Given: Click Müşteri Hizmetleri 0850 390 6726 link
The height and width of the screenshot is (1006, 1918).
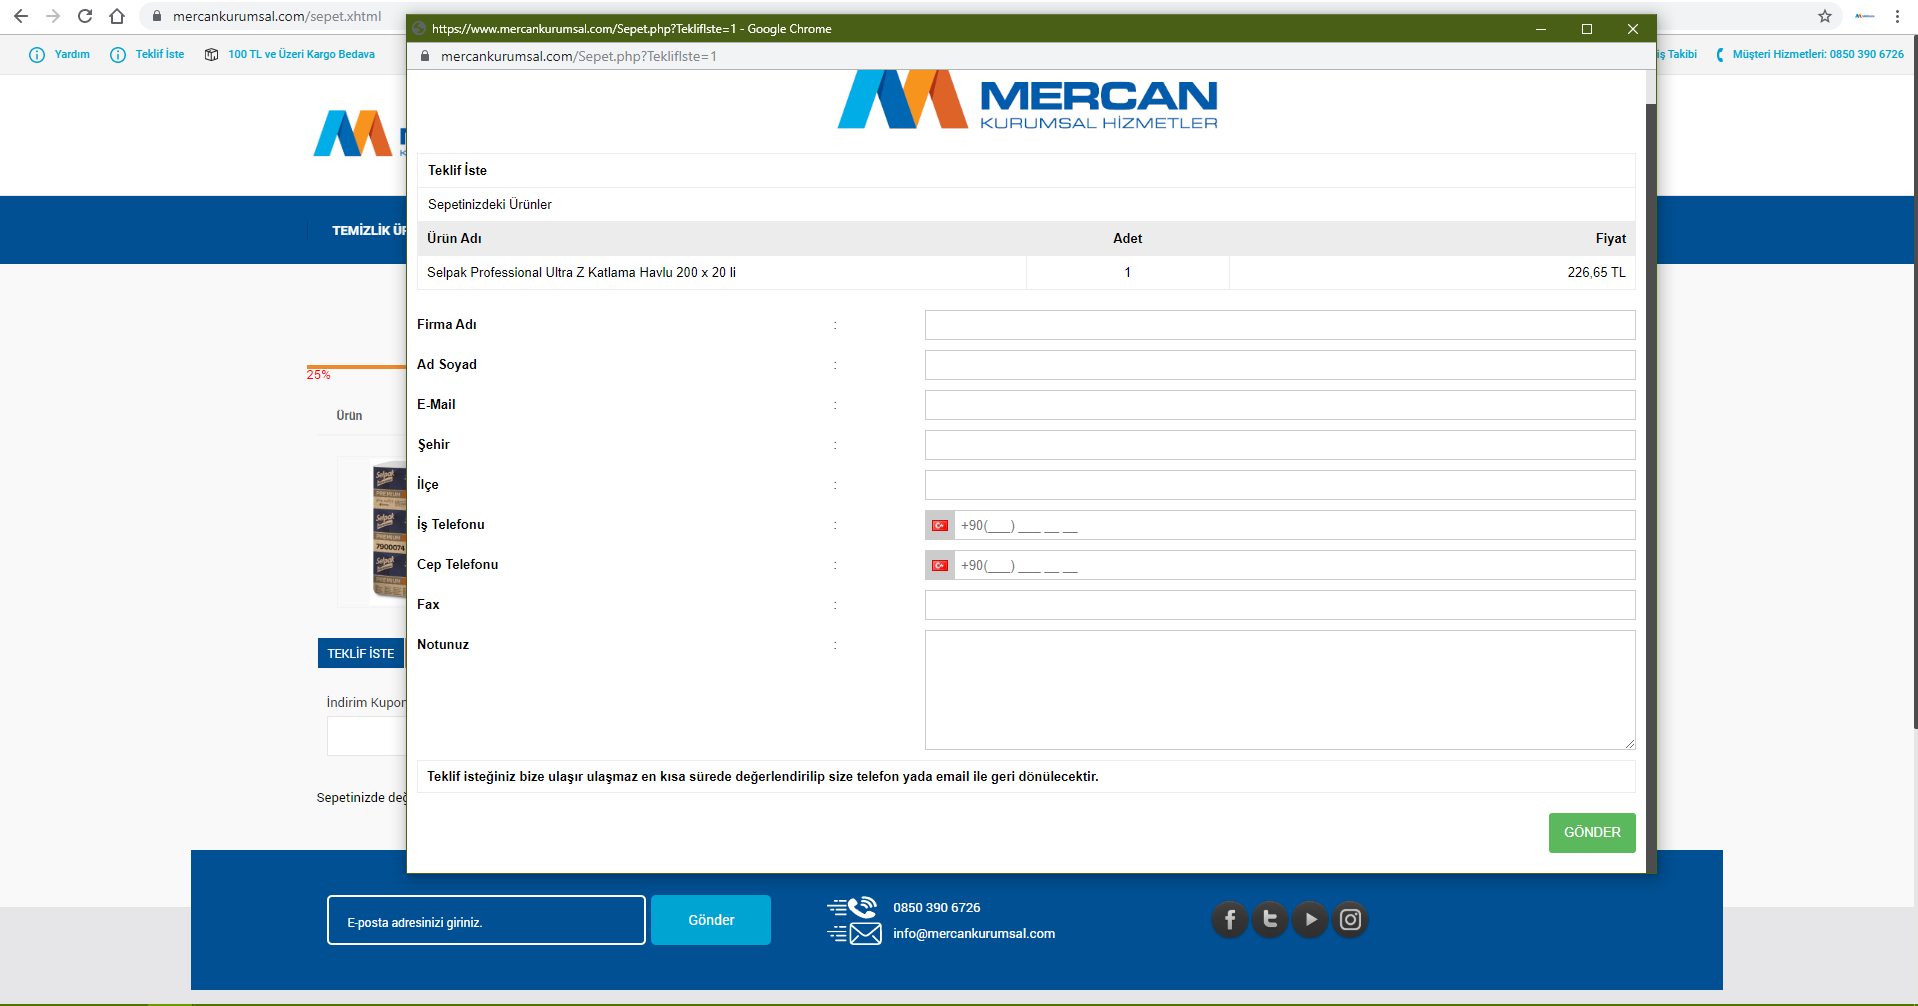Looking at the screenshot, I should 1818,55.
